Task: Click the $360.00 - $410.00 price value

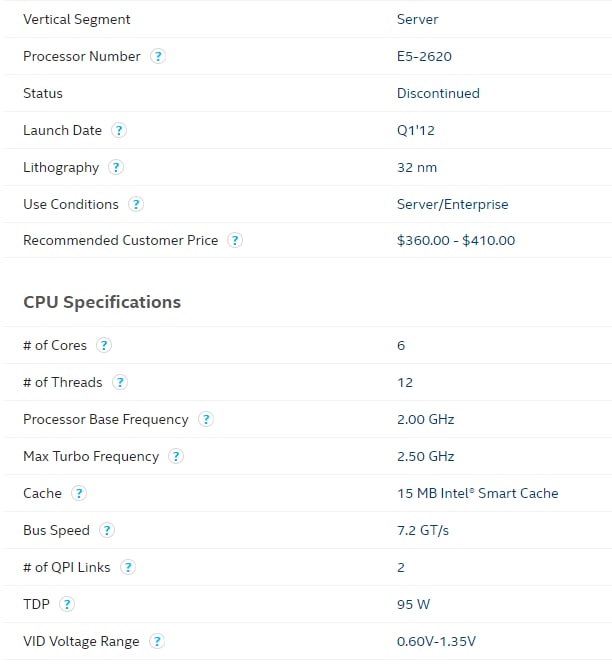Action: [x=456, y=240]
